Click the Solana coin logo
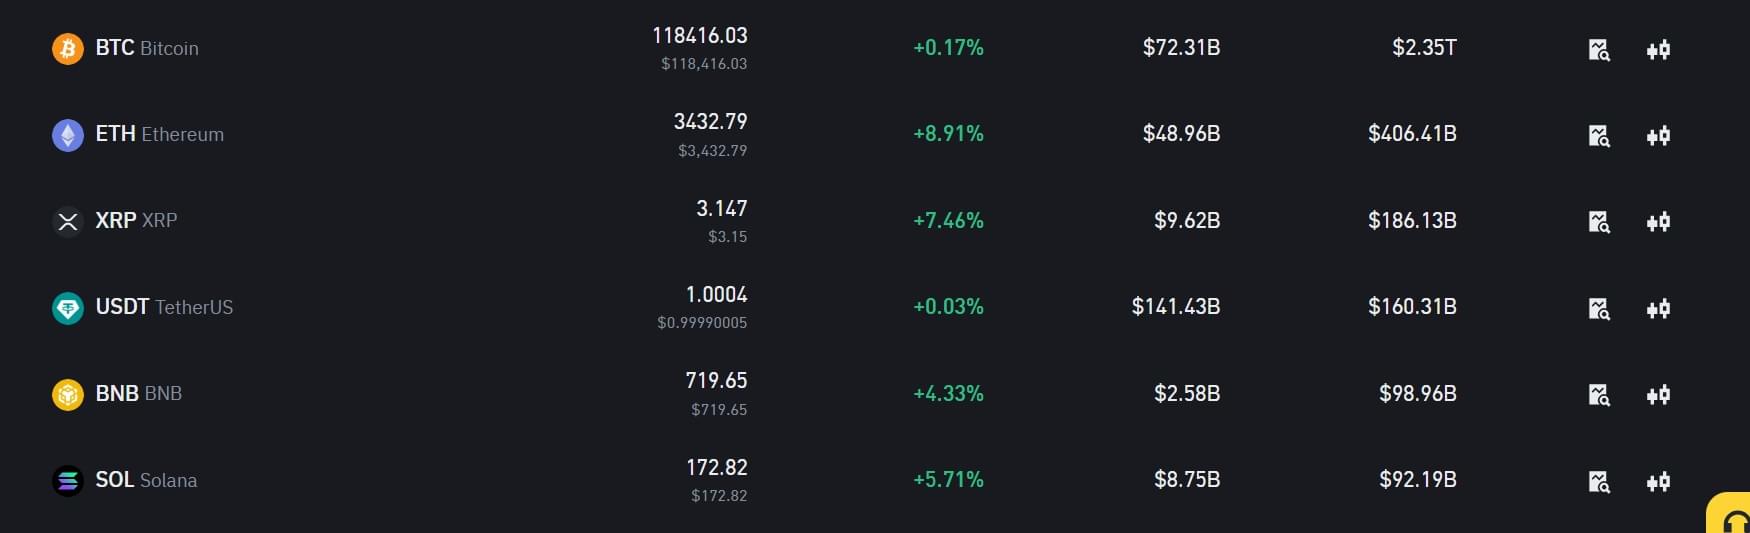 (67, 481)
